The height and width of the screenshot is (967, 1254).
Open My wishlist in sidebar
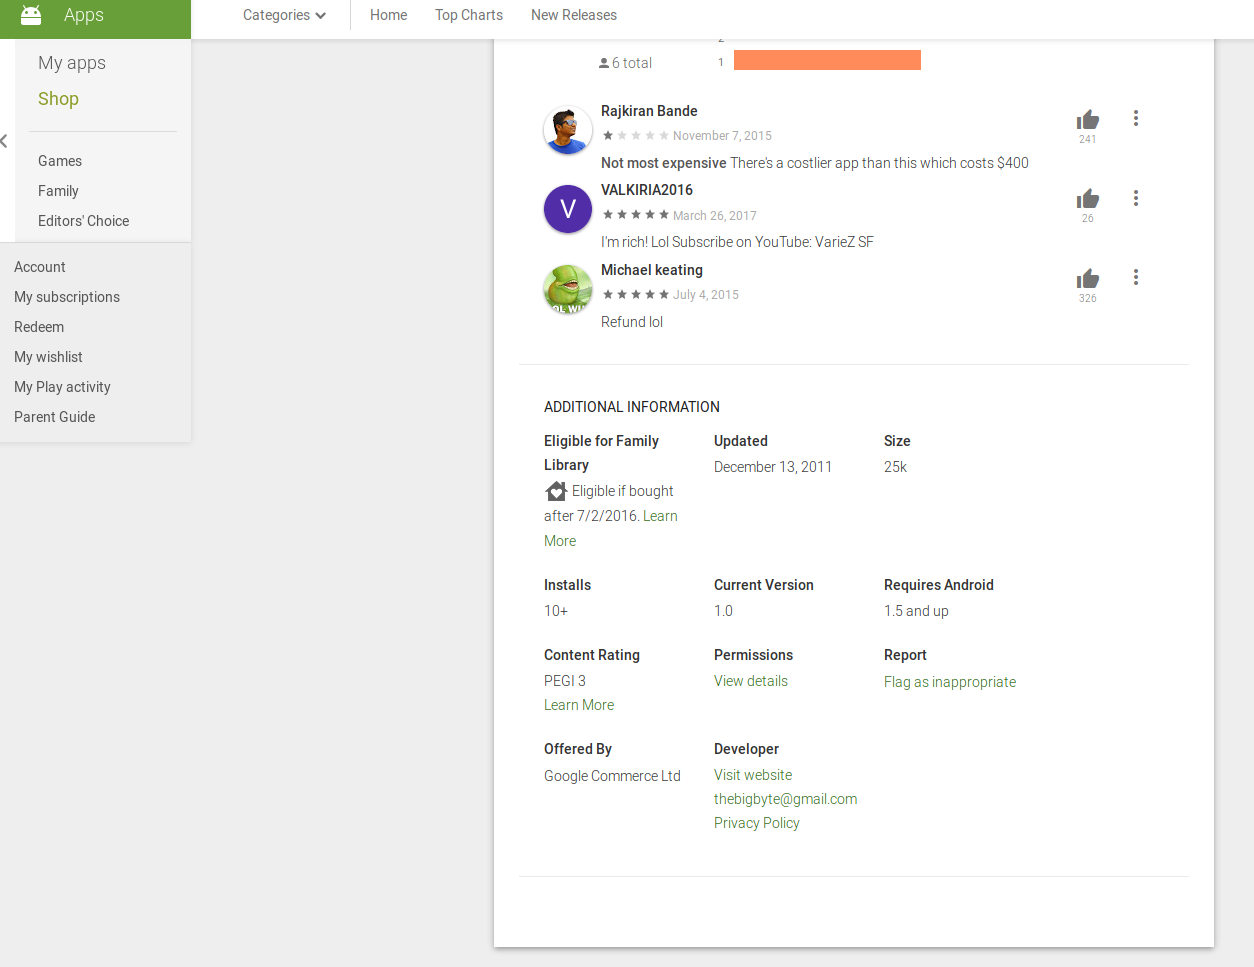coord(48,357)
